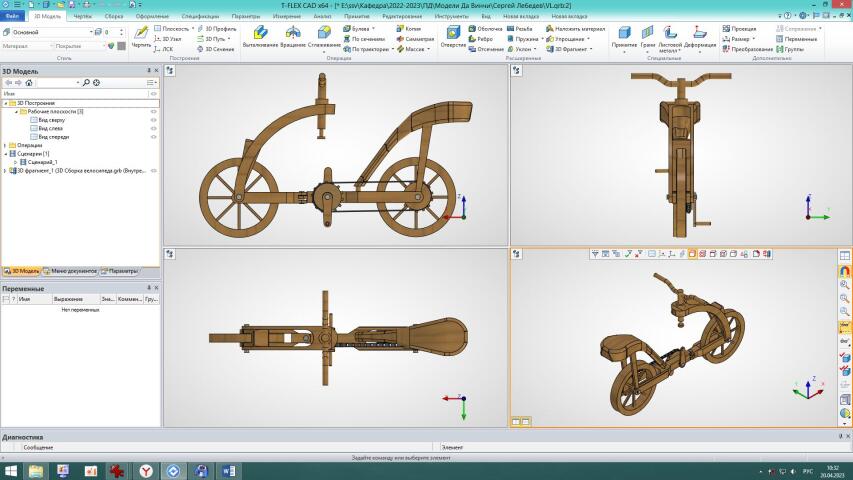Collapse the Сценарии [1] node

click(5, 154)
